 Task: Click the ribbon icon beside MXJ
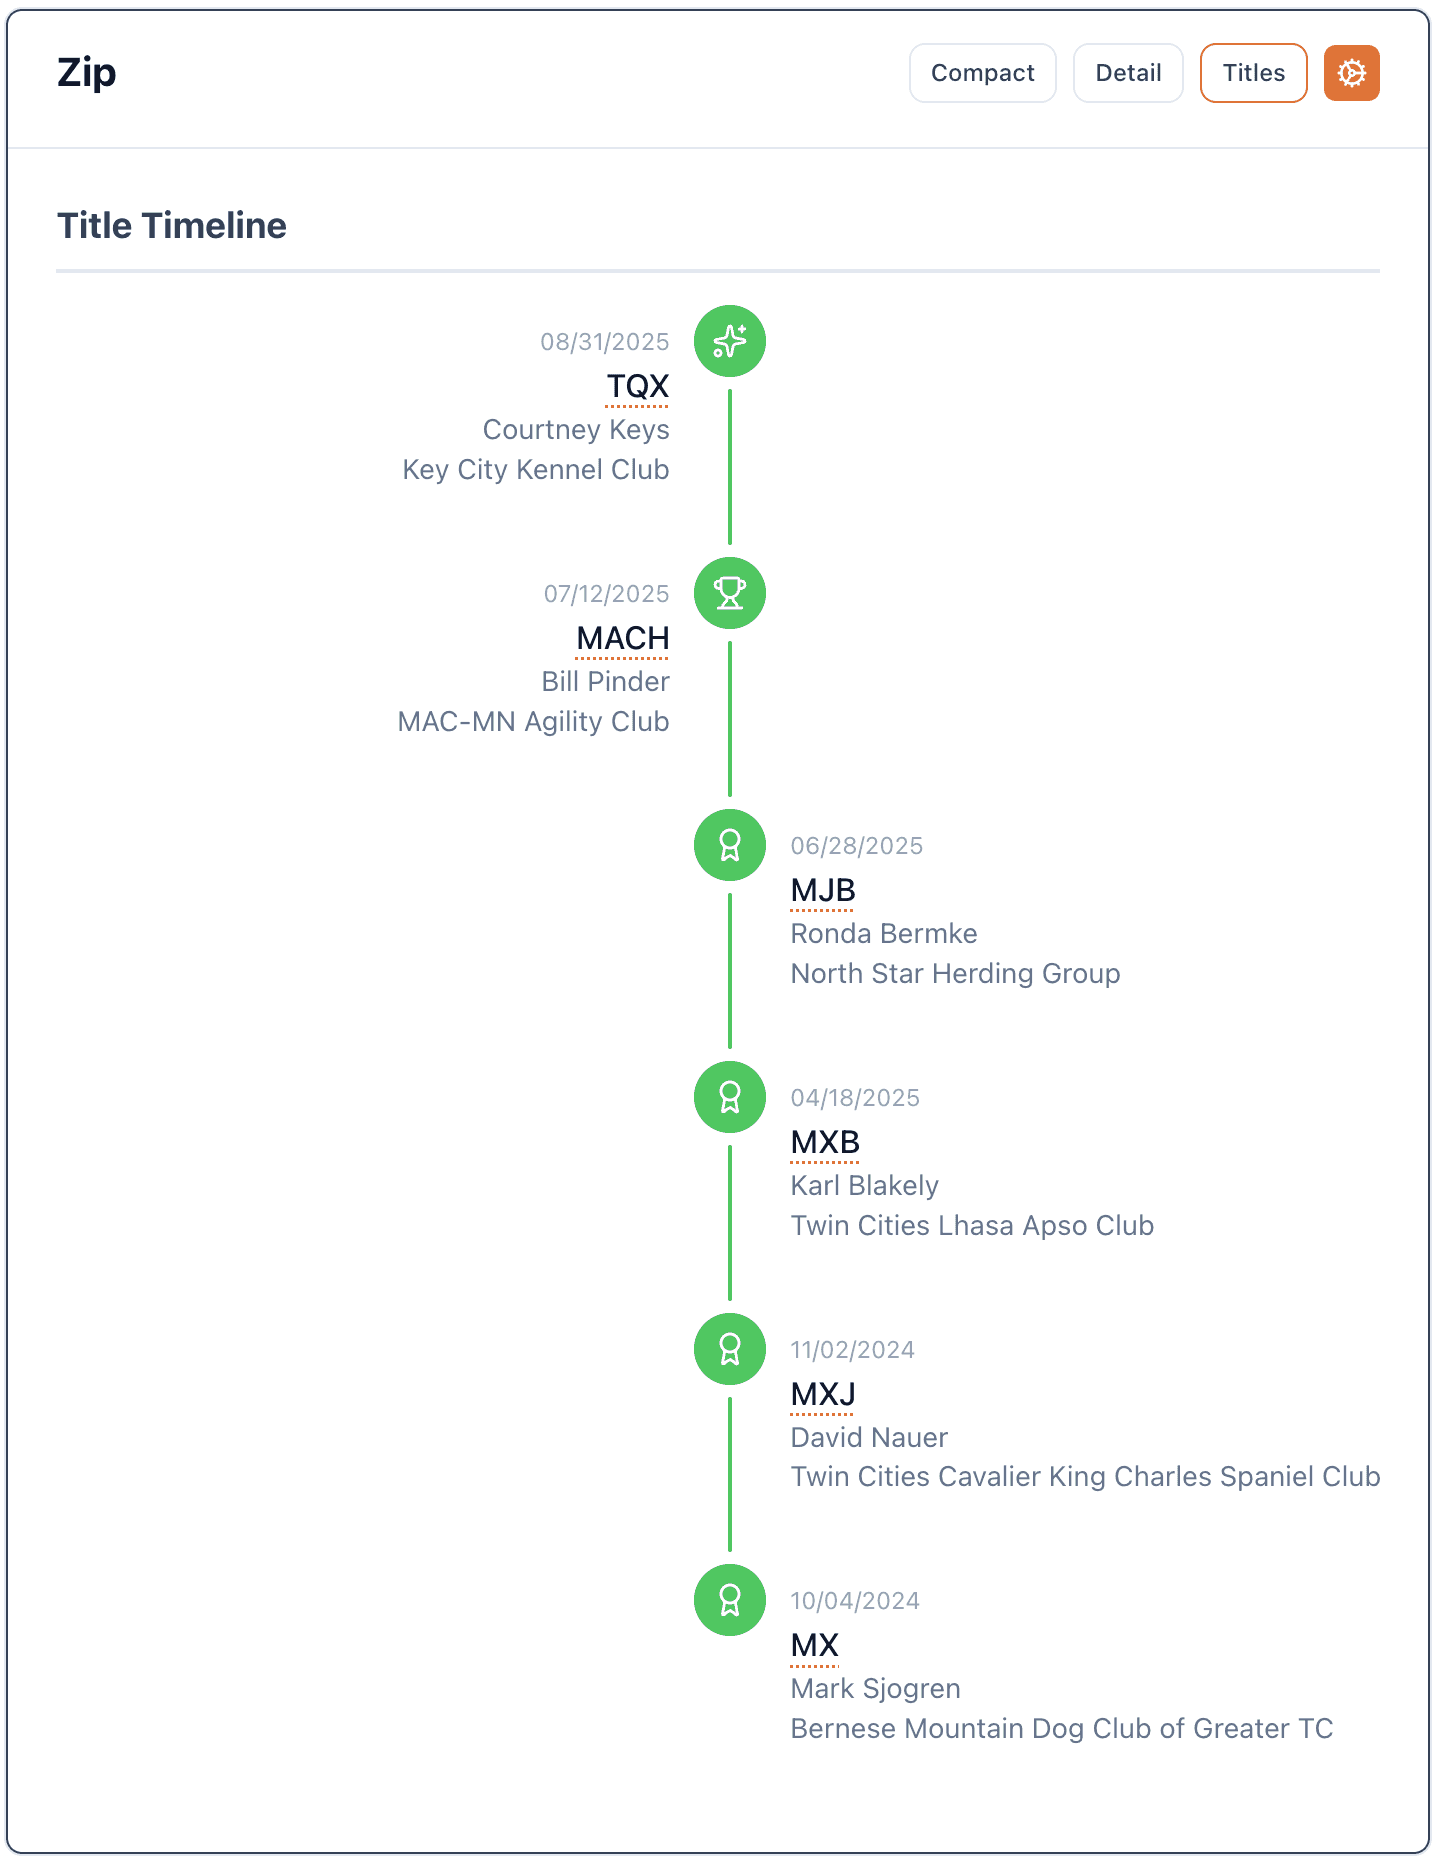click(x=730, y=1349)
